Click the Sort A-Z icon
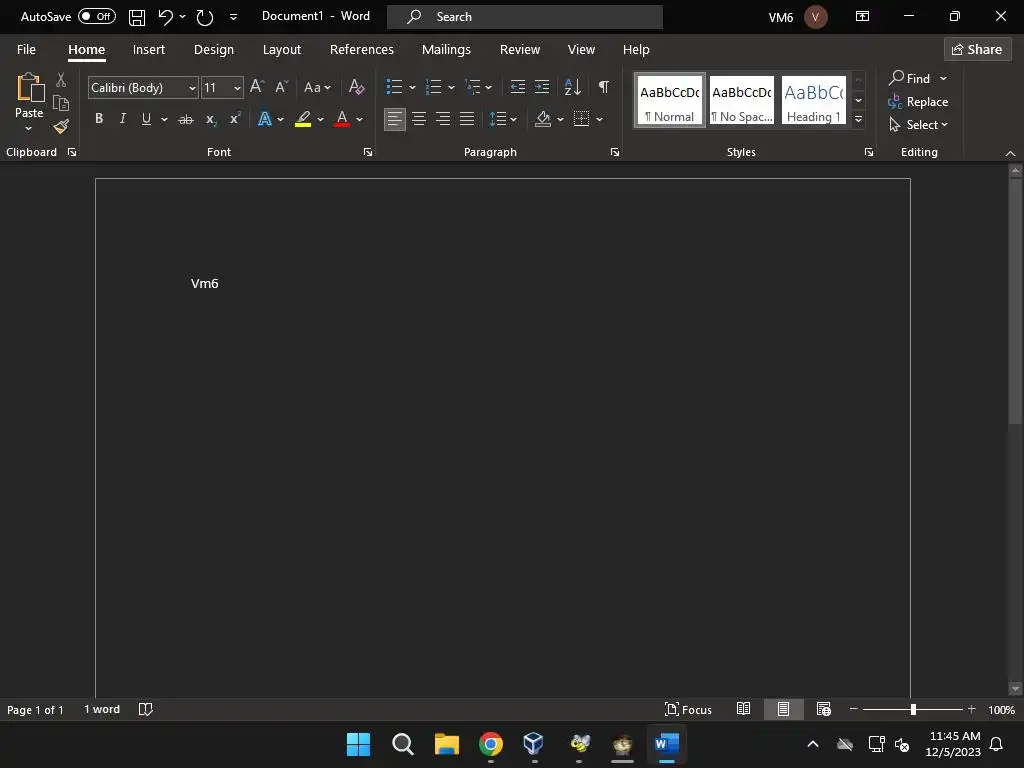 point(572,87)
